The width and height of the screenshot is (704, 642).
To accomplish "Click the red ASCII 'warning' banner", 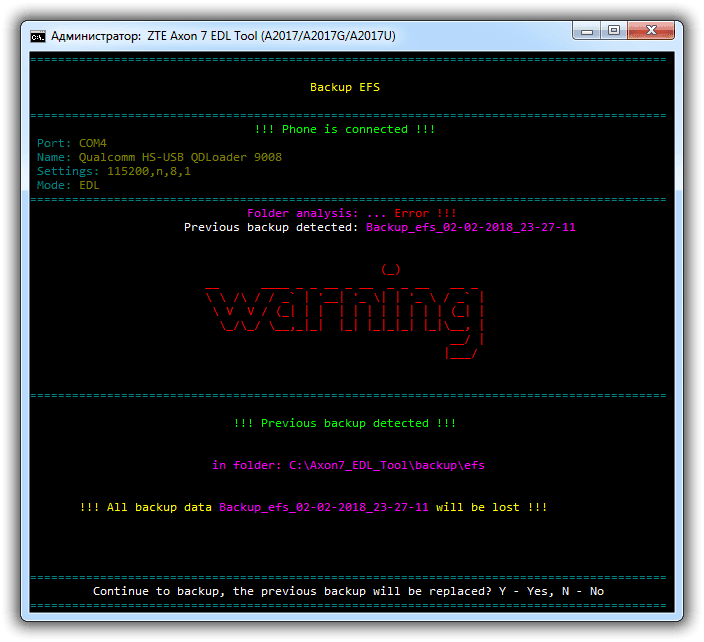I will pyautogui.click(x=345, y=312).
